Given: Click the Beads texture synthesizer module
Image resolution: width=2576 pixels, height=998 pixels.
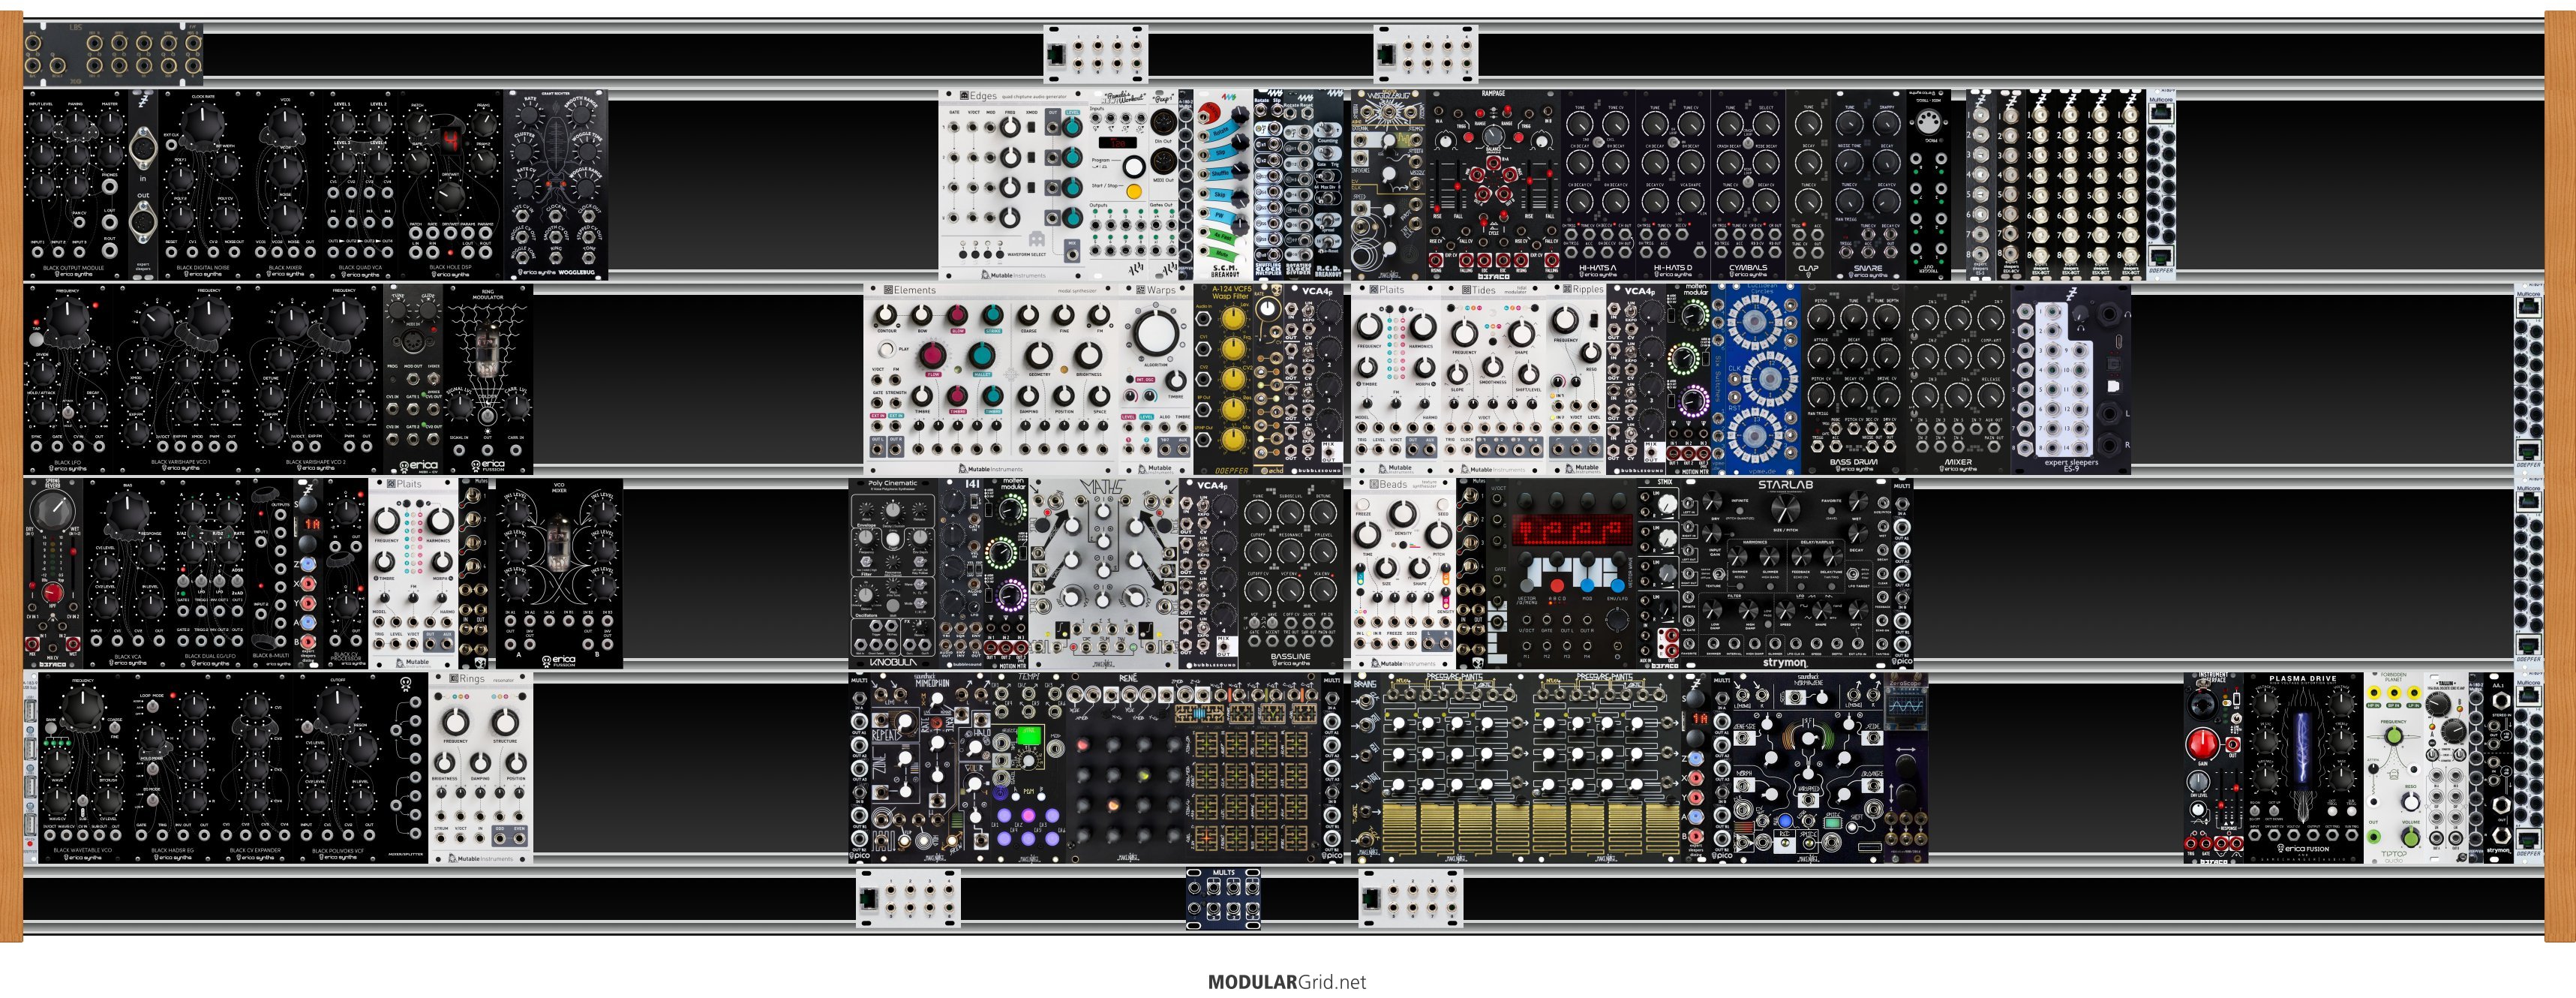Looking at the screenshot, I should (x=1404, y=573).
